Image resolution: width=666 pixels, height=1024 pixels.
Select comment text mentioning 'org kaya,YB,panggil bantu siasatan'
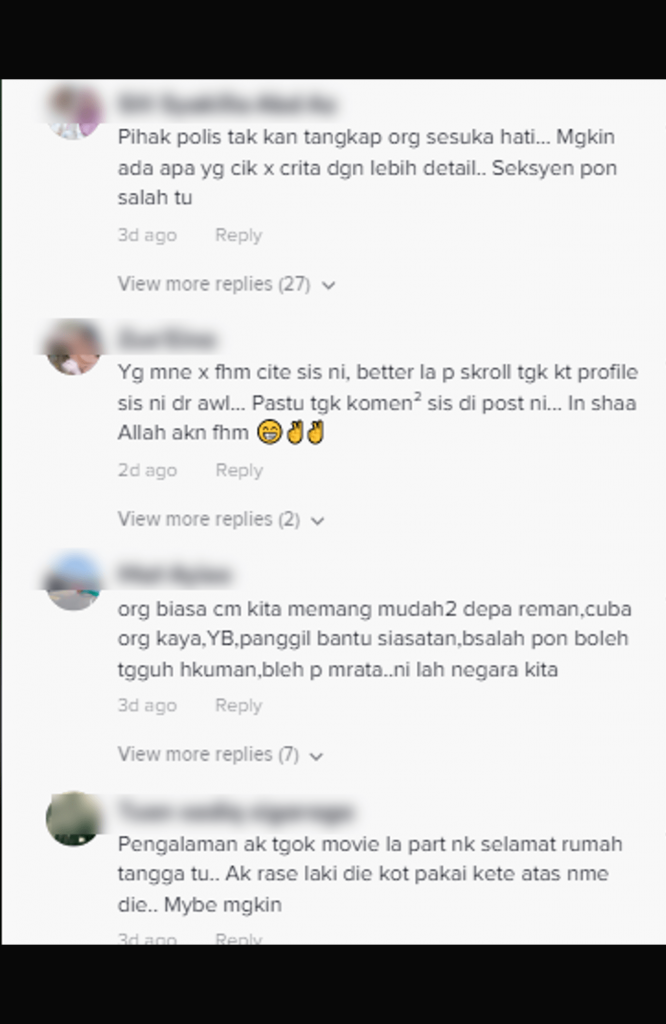click(374, 639)
